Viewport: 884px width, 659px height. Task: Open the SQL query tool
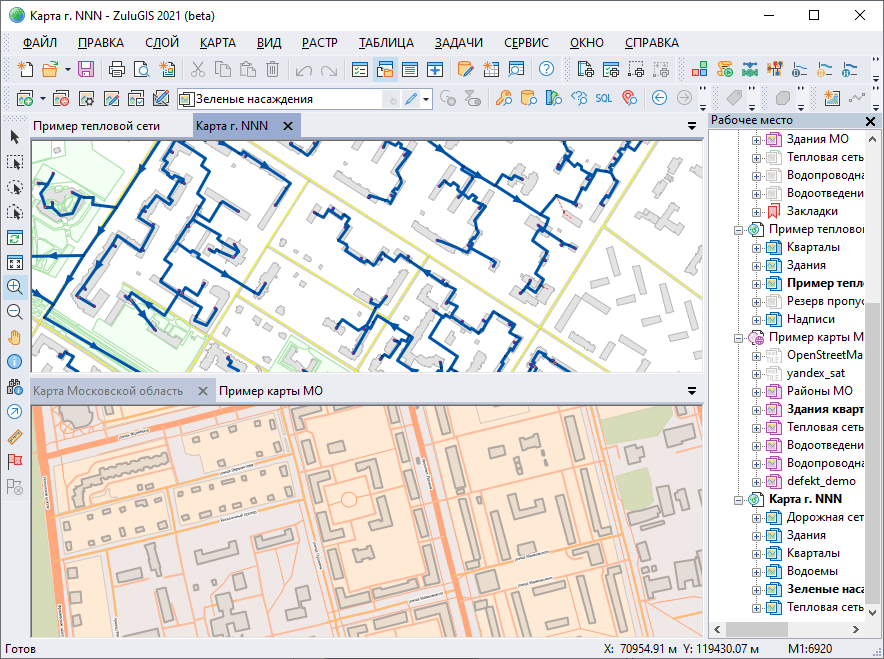(x=604, y=98)
